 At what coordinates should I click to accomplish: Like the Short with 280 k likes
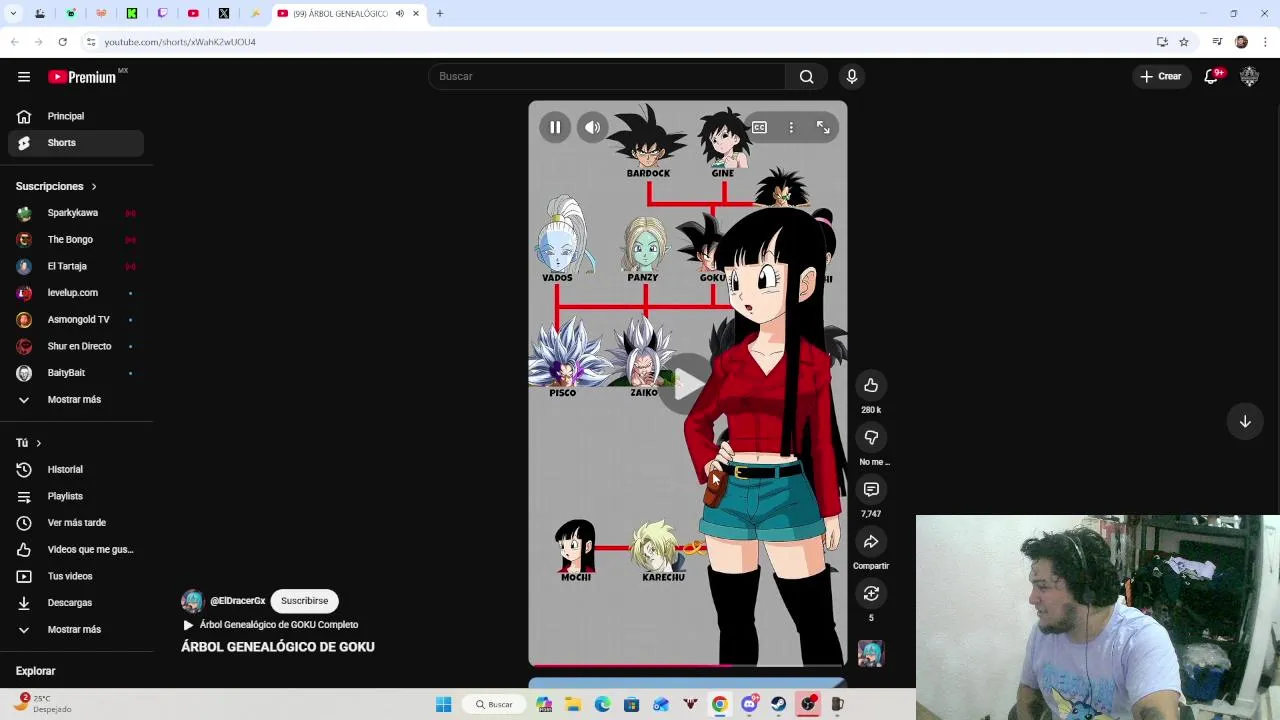871,385
